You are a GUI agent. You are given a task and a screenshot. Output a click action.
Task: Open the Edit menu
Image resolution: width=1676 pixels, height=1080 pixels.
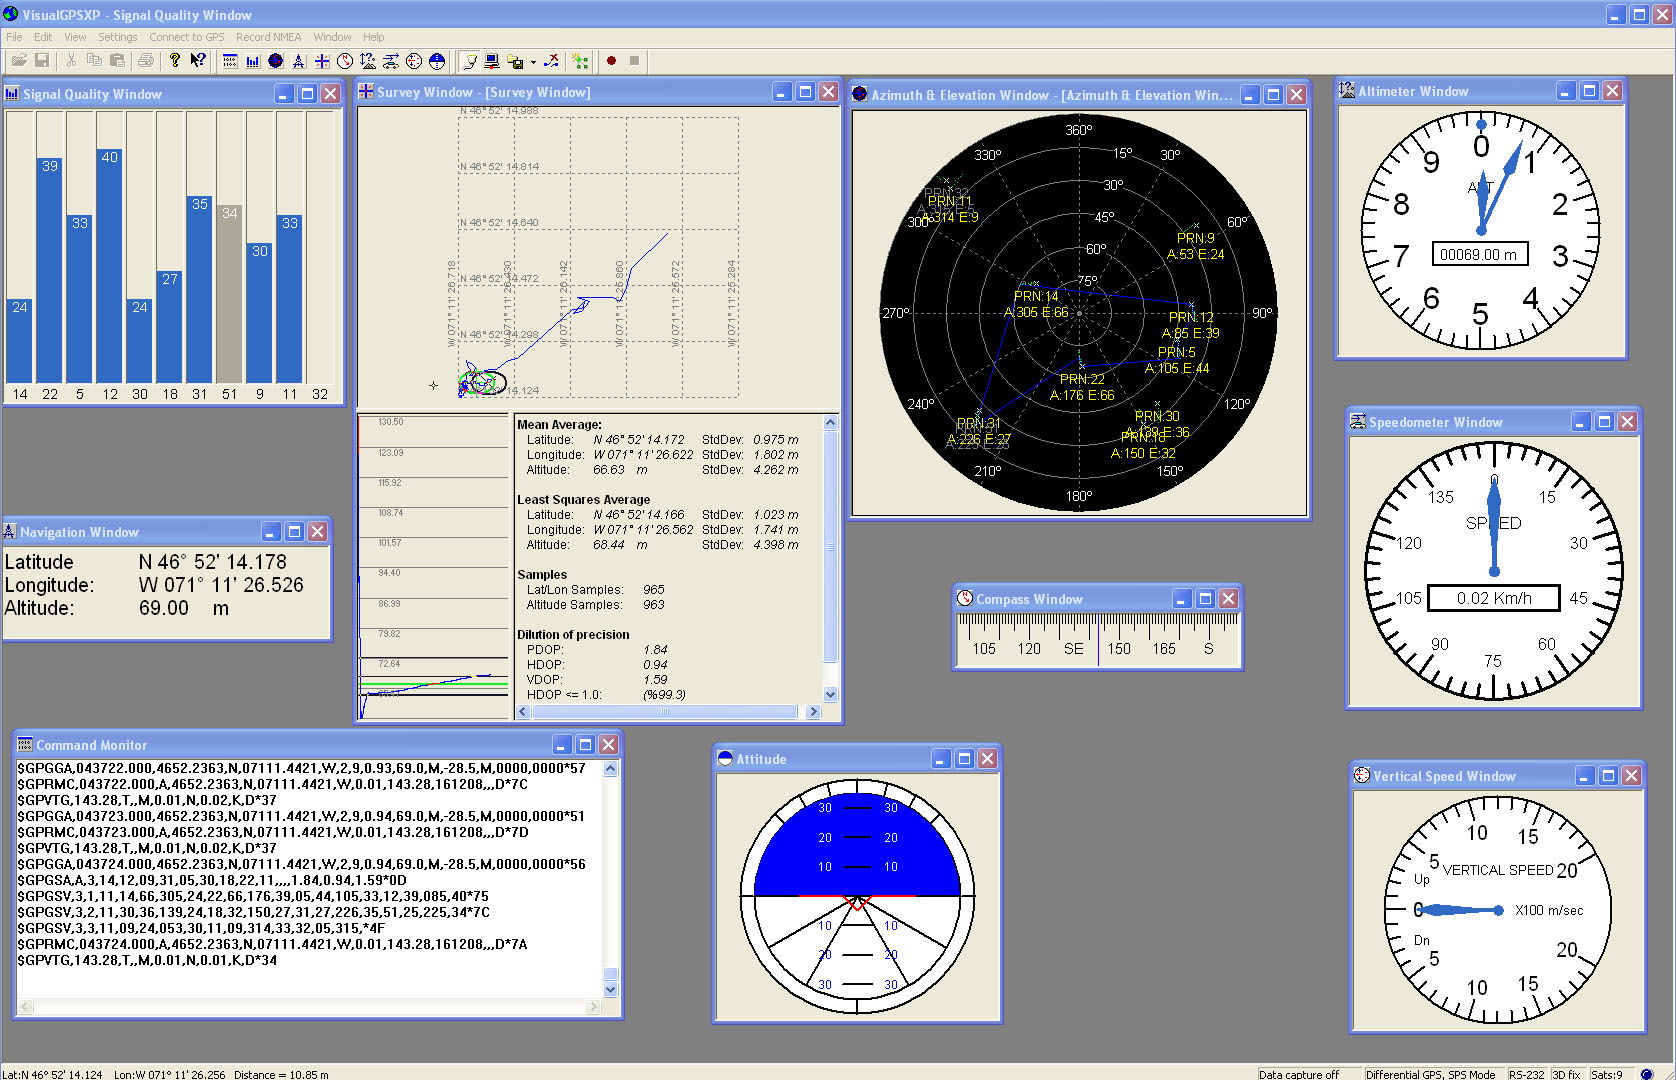43,37
